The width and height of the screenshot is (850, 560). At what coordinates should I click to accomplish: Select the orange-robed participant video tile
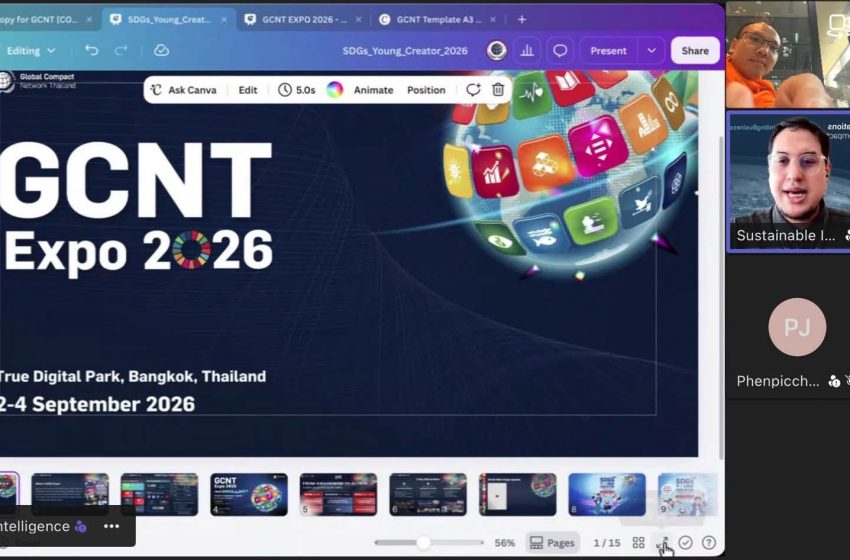pos(788,54)
